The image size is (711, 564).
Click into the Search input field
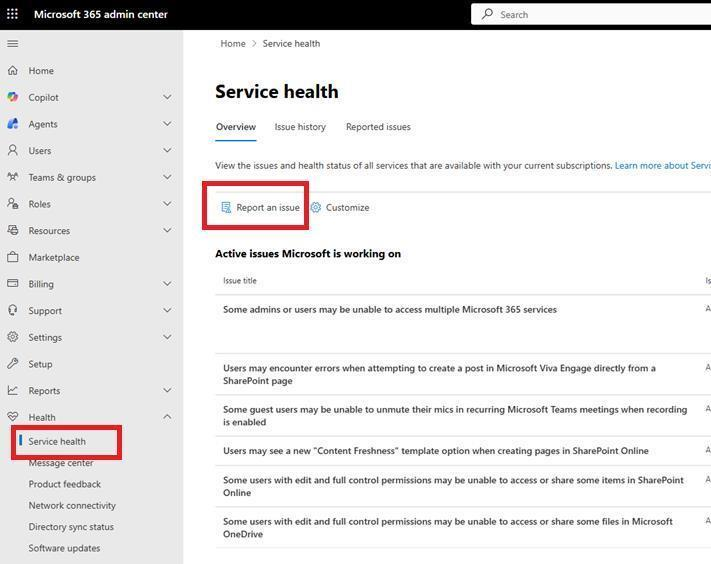point(591,14)
